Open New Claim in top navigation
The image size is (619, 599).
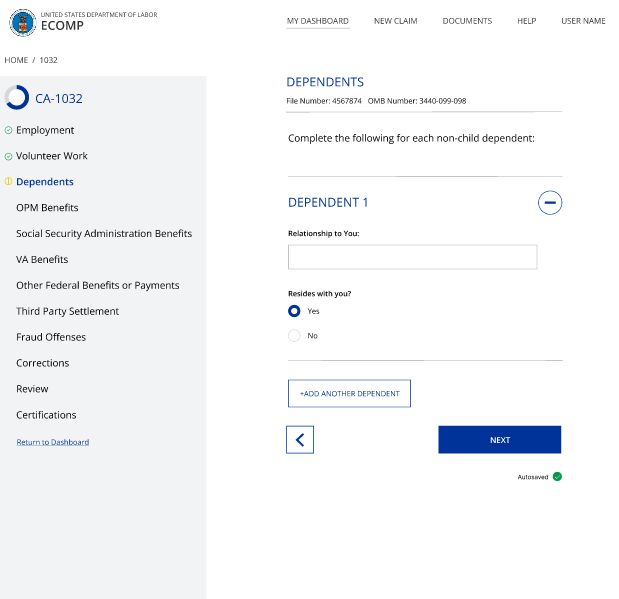tap(396, 21)
